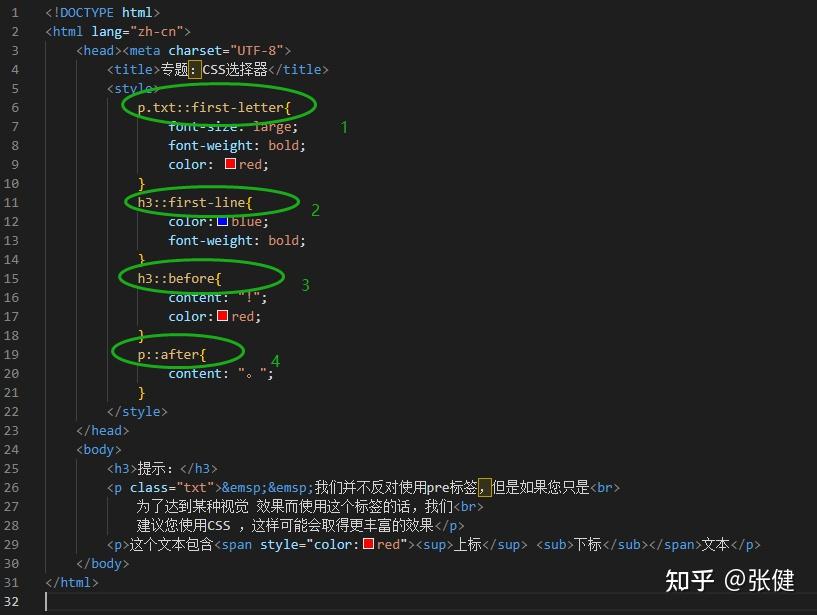Click the closing style tag
This screenshot has width=817, height=615.
coord(137,412)
